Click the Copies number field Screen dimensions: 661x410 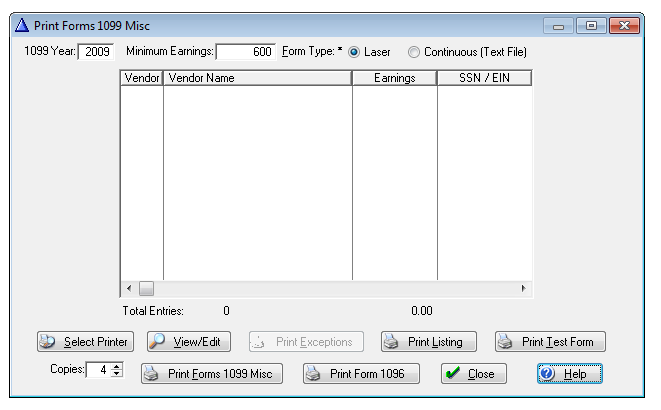coord(98,371)
